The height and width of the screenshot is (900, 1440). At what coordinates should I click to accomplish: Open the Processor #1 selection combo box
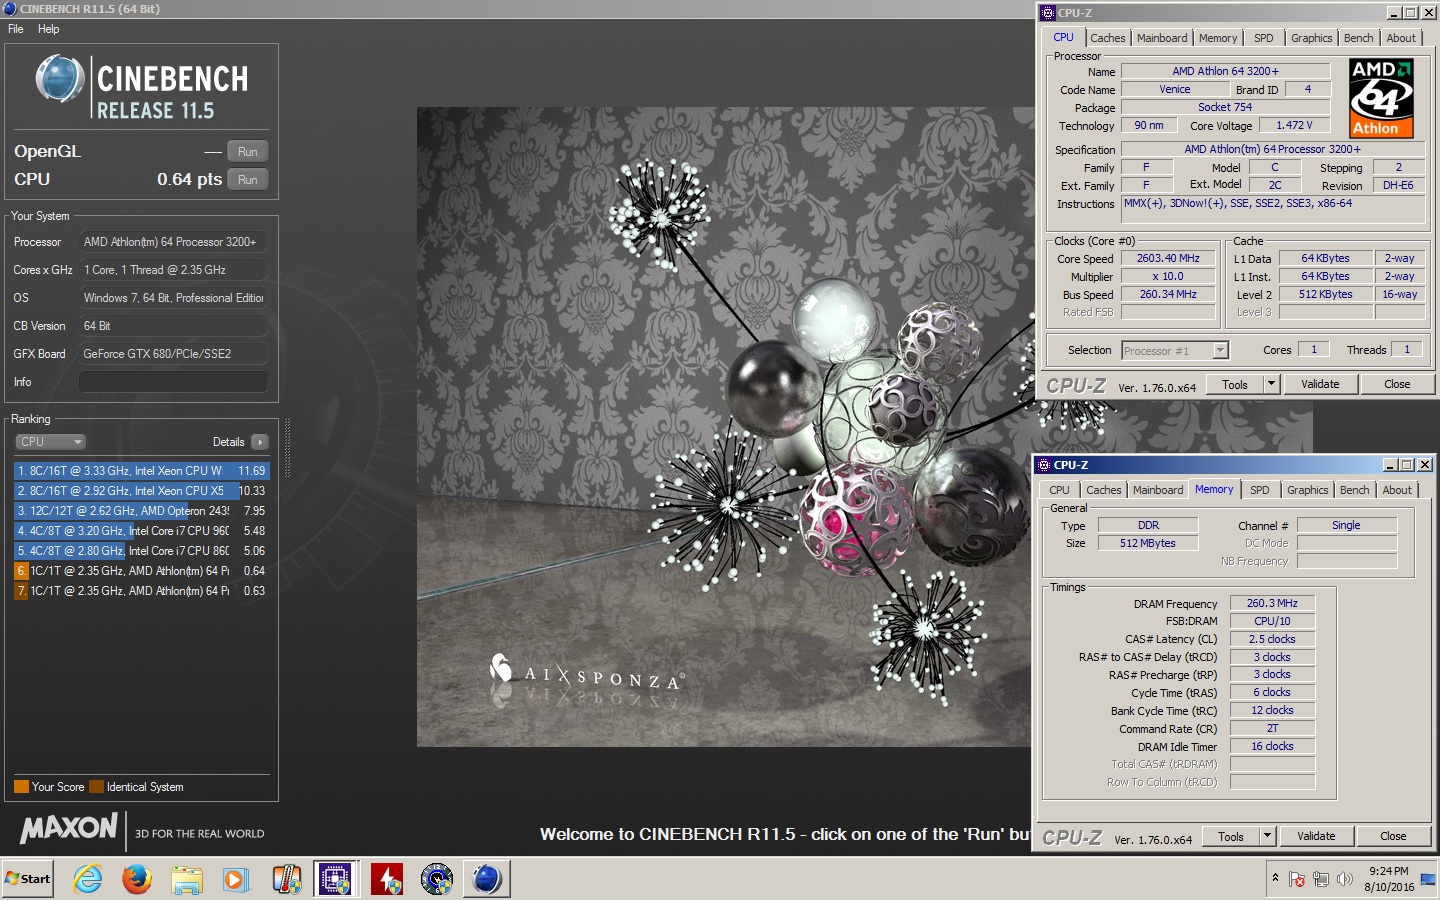(1175, 350)
